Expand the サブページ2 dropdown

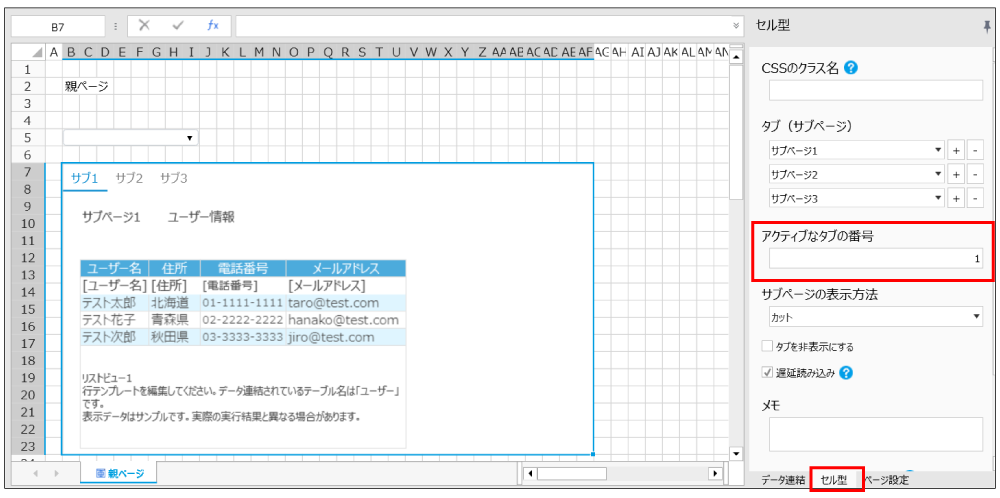pos(937,174)
